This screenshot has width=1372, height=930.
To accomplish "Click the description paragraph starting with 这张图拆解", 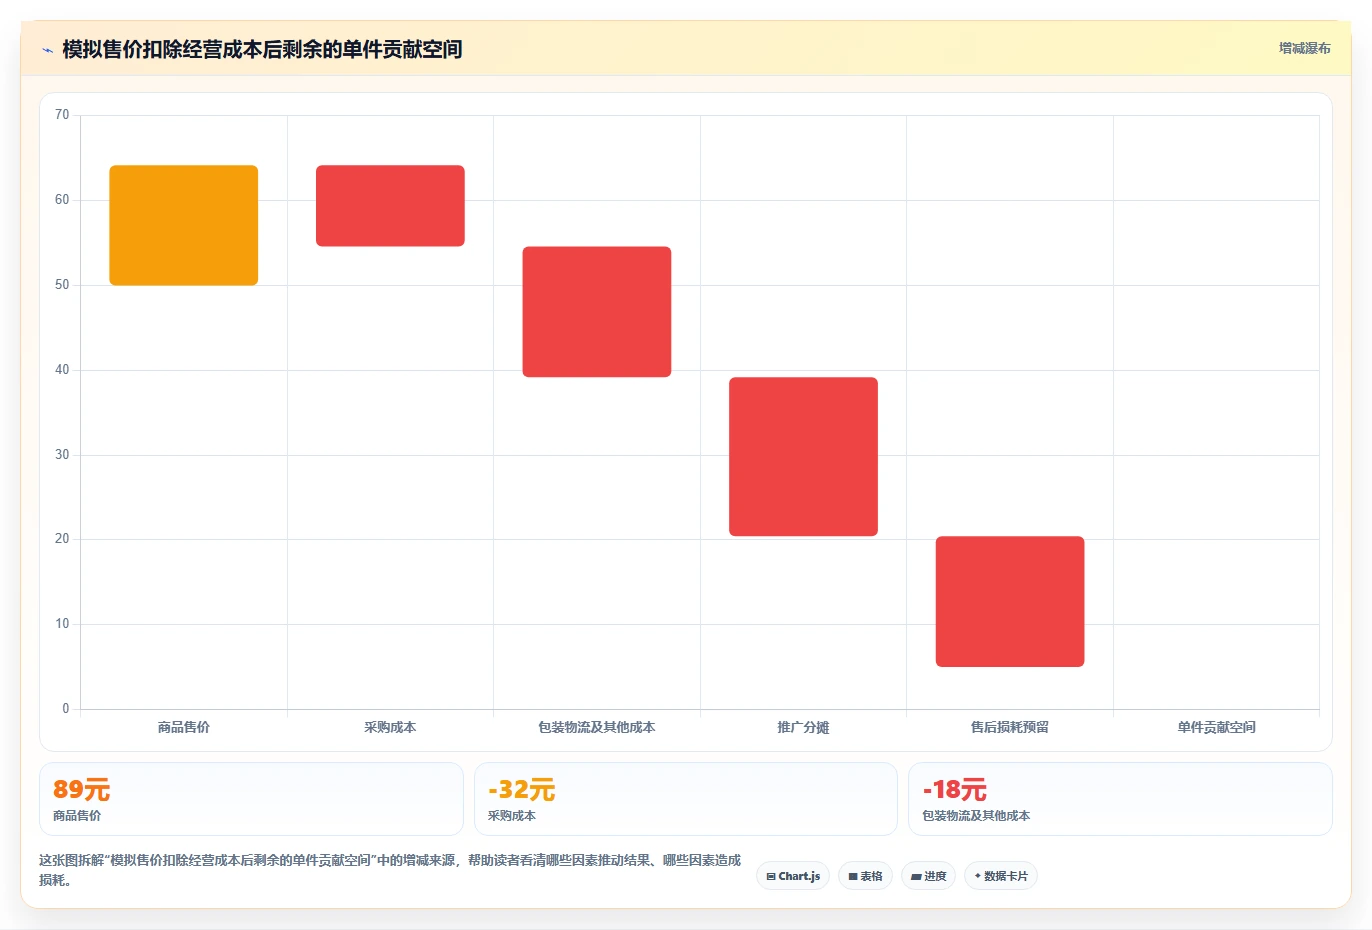I will click(x=390, y=870).
